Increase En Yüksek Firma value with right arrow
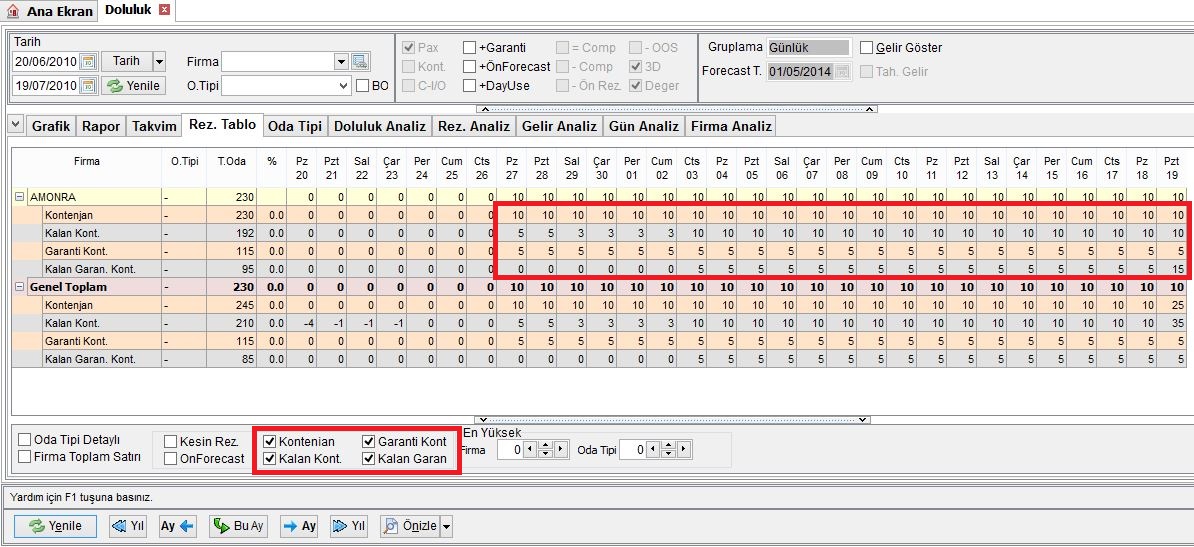Image resolution: width=1194 pixels, height=547 pixels. (x=560, y=449)
